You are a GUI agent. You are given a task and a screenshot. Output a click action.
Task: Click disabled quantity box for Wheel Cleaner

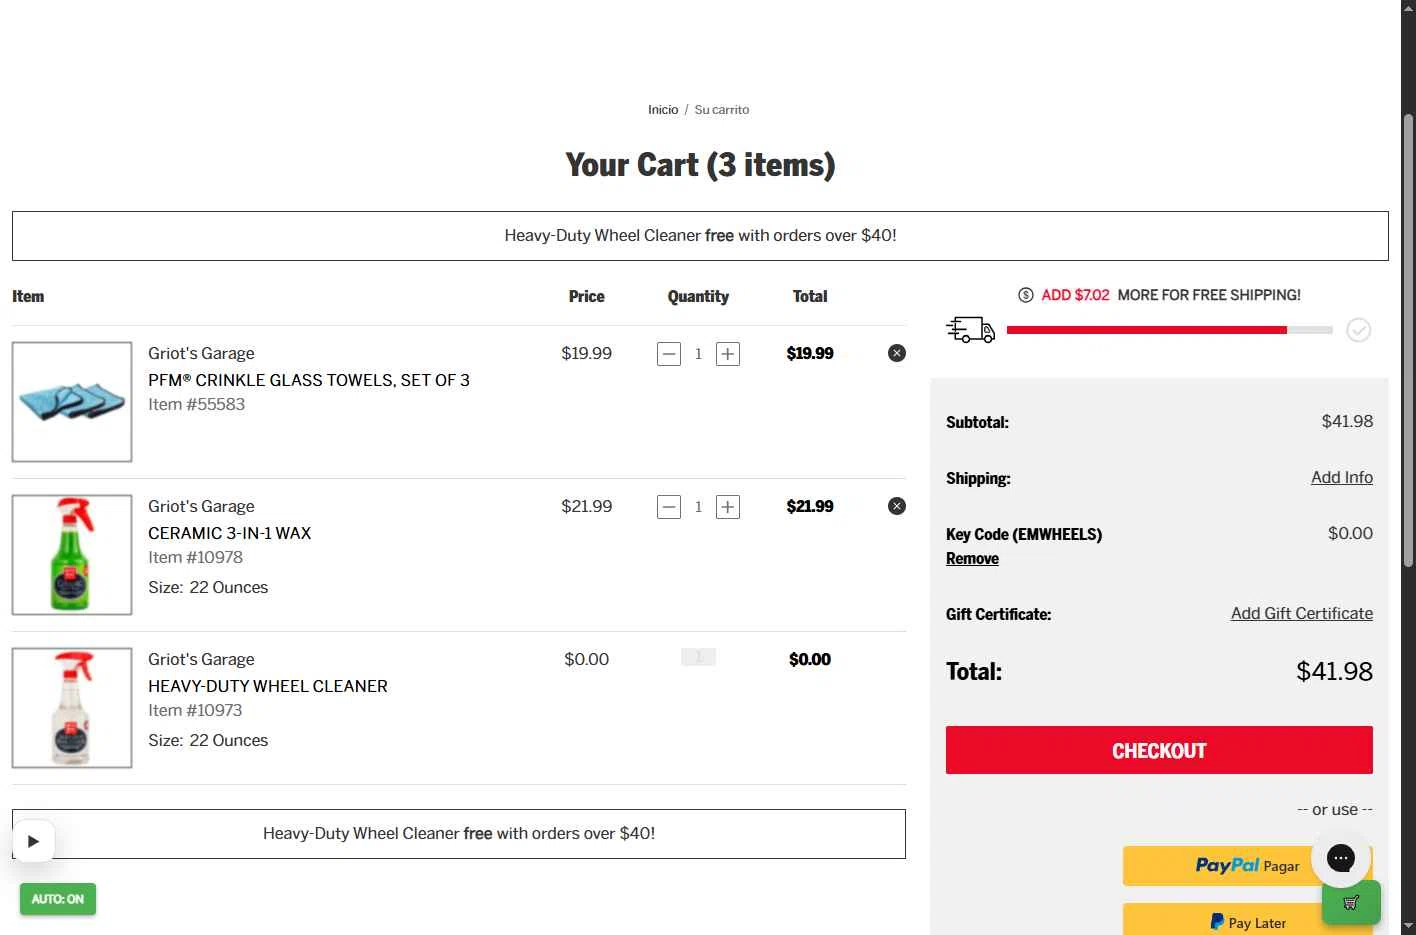click(x=698, y=657)
